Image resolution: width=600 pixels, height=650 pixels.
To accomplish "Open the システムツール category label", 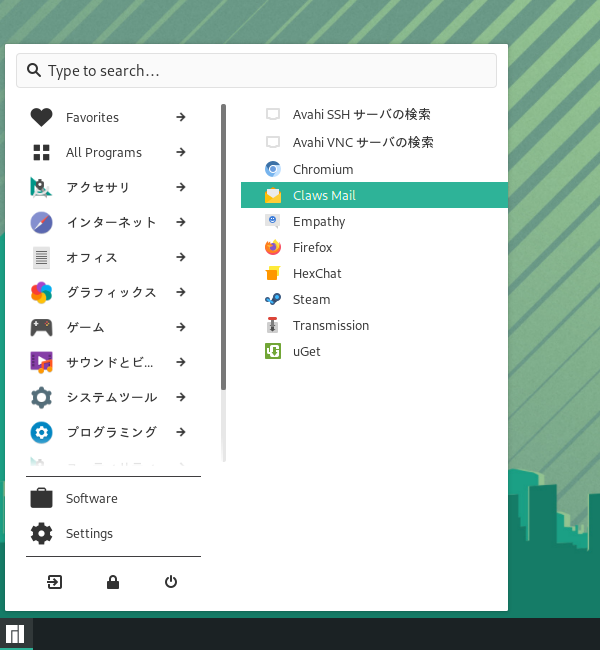I will tap(112, 398).
